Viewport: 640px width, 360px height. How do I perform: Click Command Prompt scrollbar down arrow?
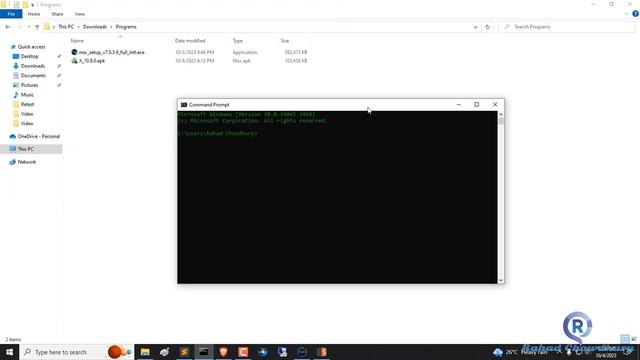(501, 280)
